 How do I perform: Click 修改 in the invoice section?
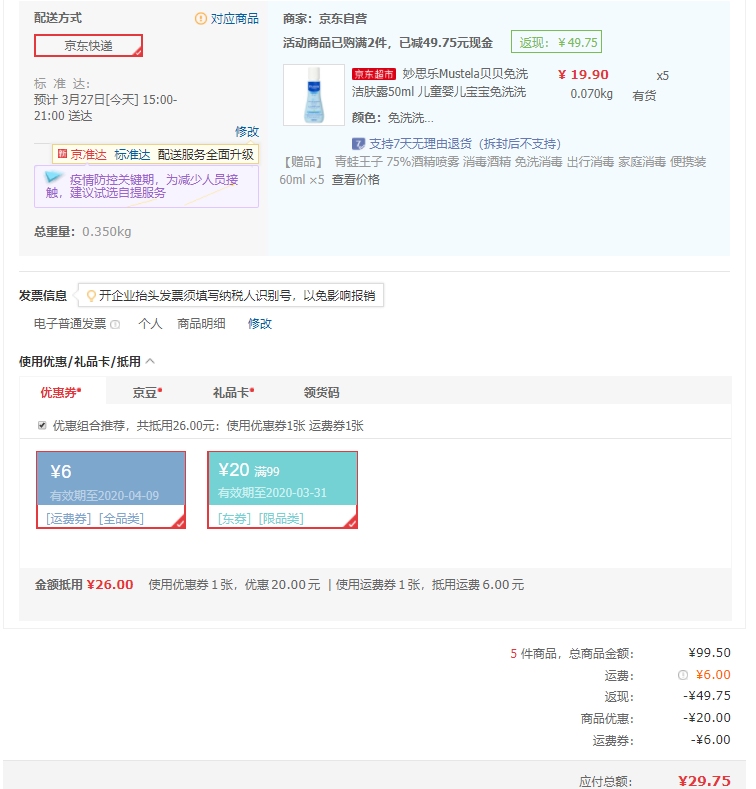[x=260, y=324]
